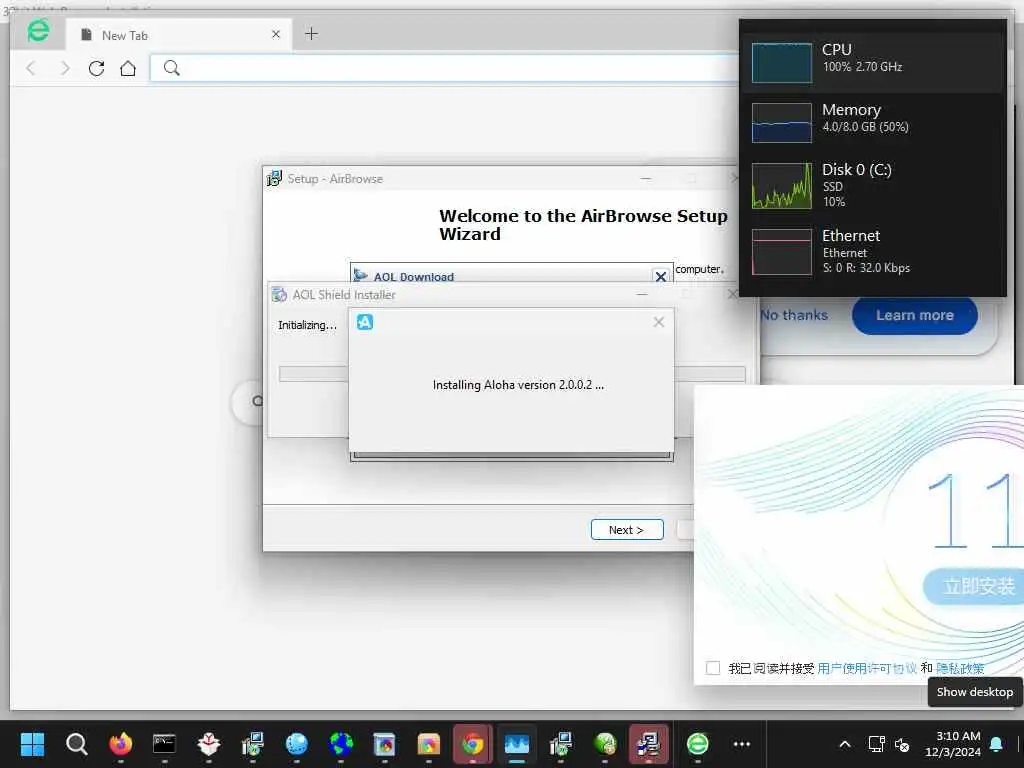Image resolution: width=1024 pixels, height=768 pixels.
Task: Go back using the browser back arrow
Action: pos(31,68)
